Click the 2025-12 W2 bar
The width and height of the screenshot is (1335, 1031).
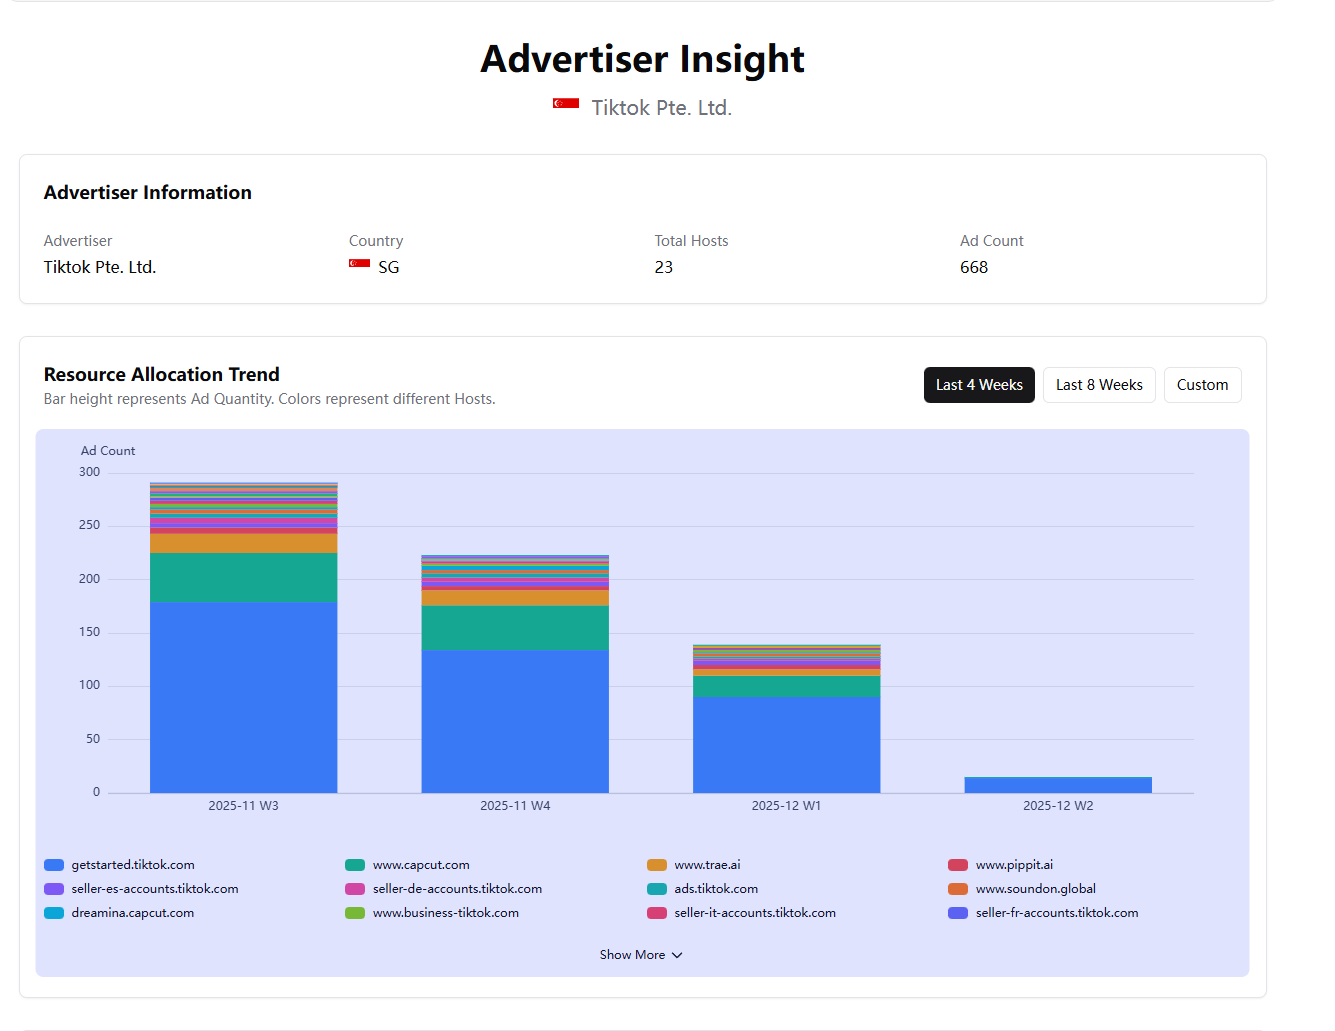coord(1058,785)
